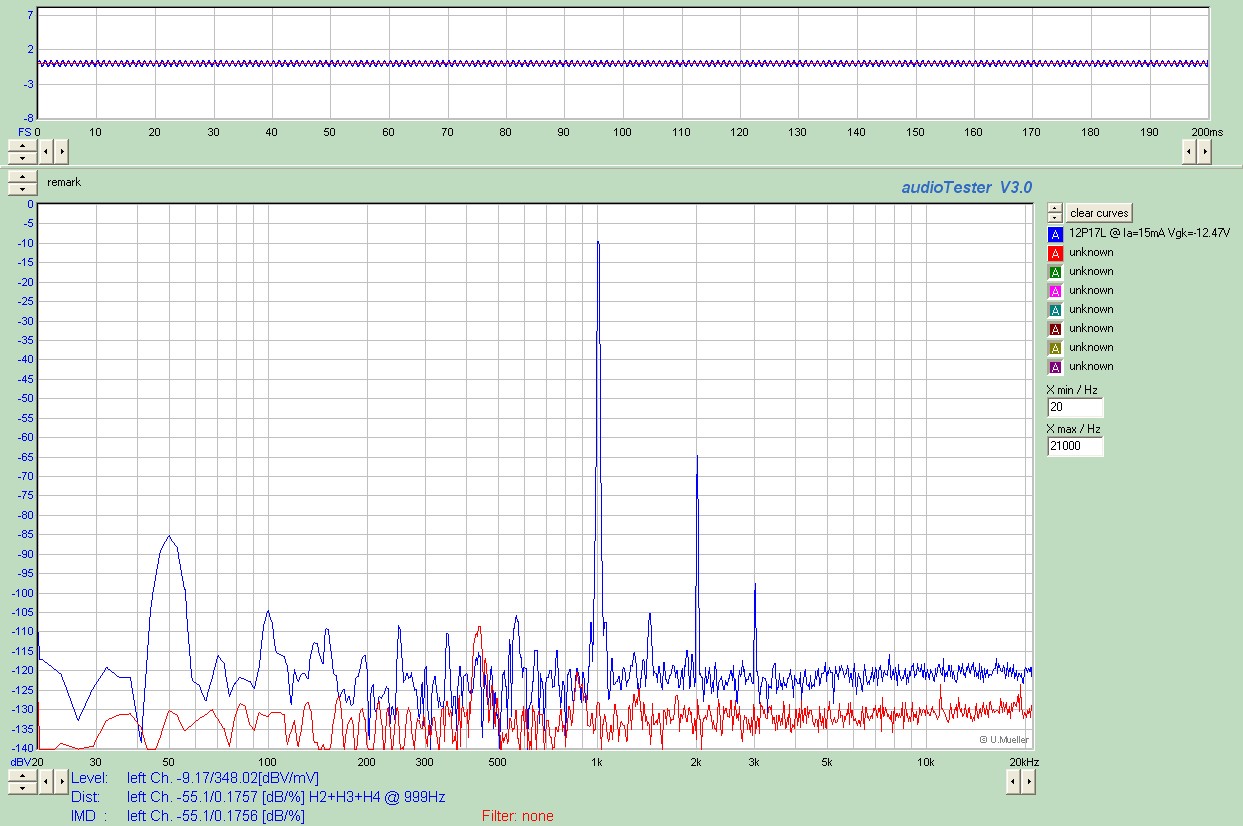Screen dimensions: 1243x826
Task: Click left arrow next to Level readout
Action: point(45,782)
